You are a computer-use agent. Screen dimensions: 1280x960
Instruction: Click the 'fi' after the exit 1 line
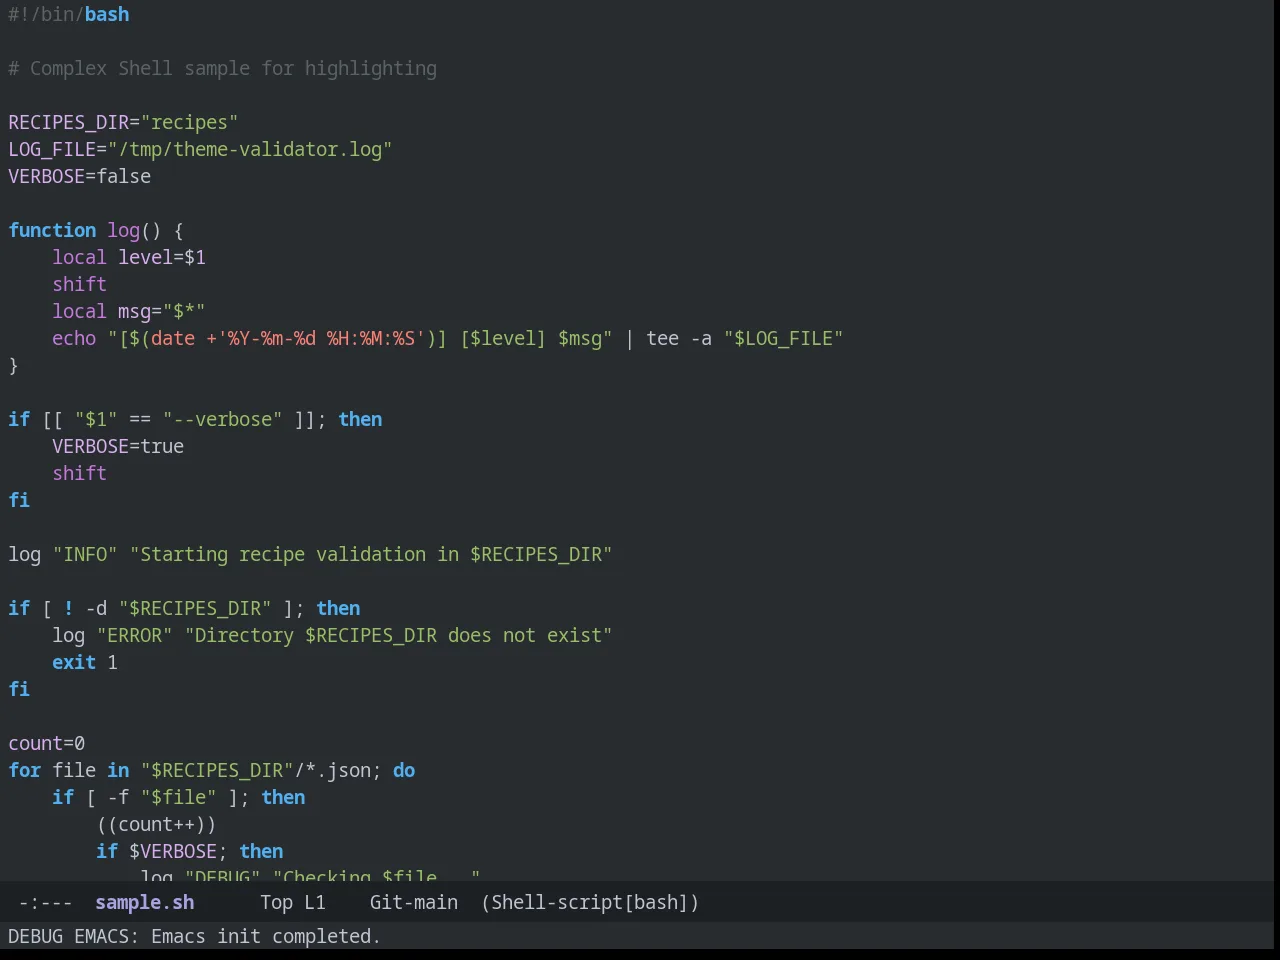point(19,689)
